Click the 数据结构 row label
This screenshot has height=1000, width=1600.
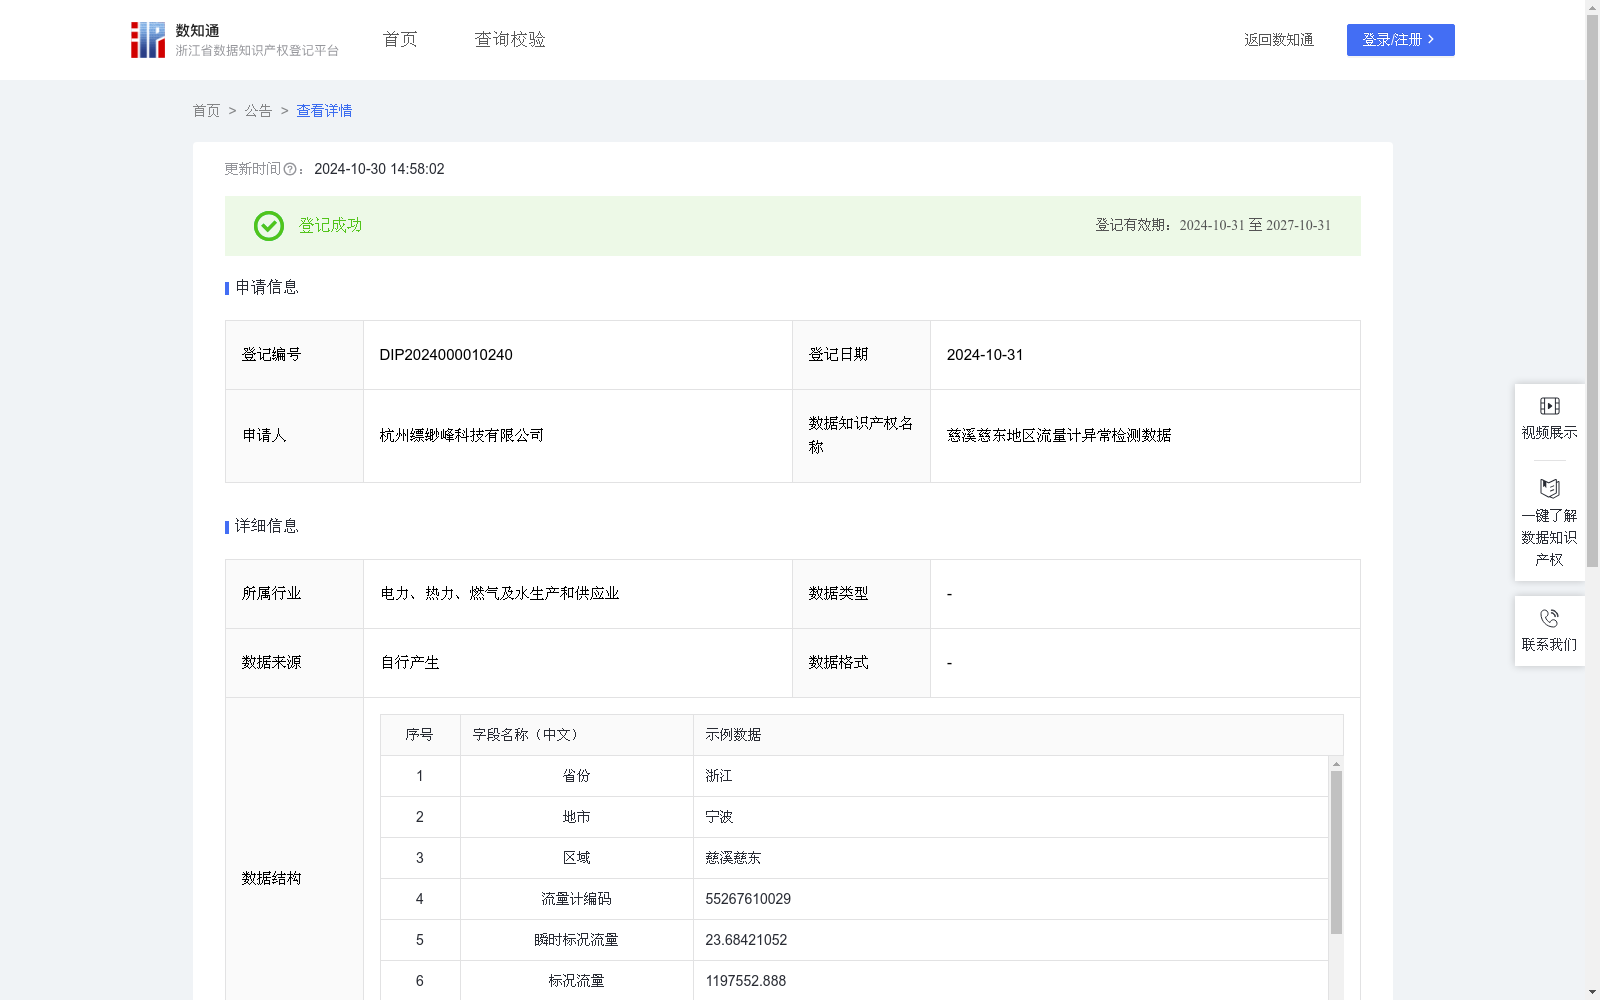pos(271,879)
